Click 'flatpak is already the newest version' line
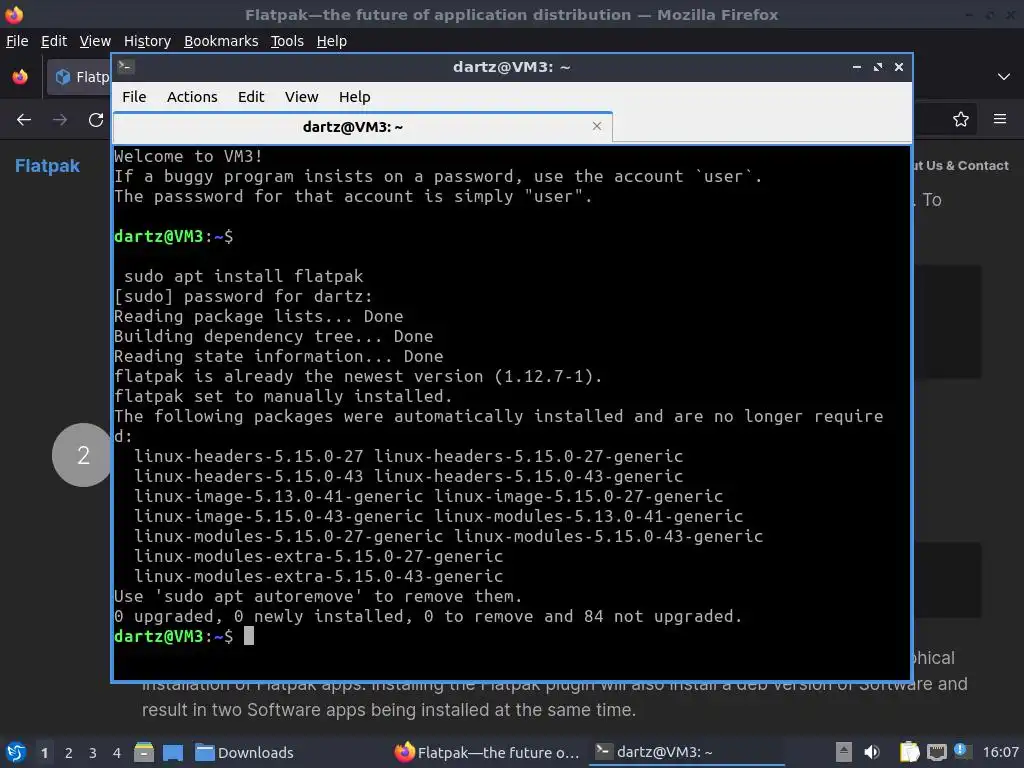This screenshot has height=768, width=1024. (x=358, y=376)
